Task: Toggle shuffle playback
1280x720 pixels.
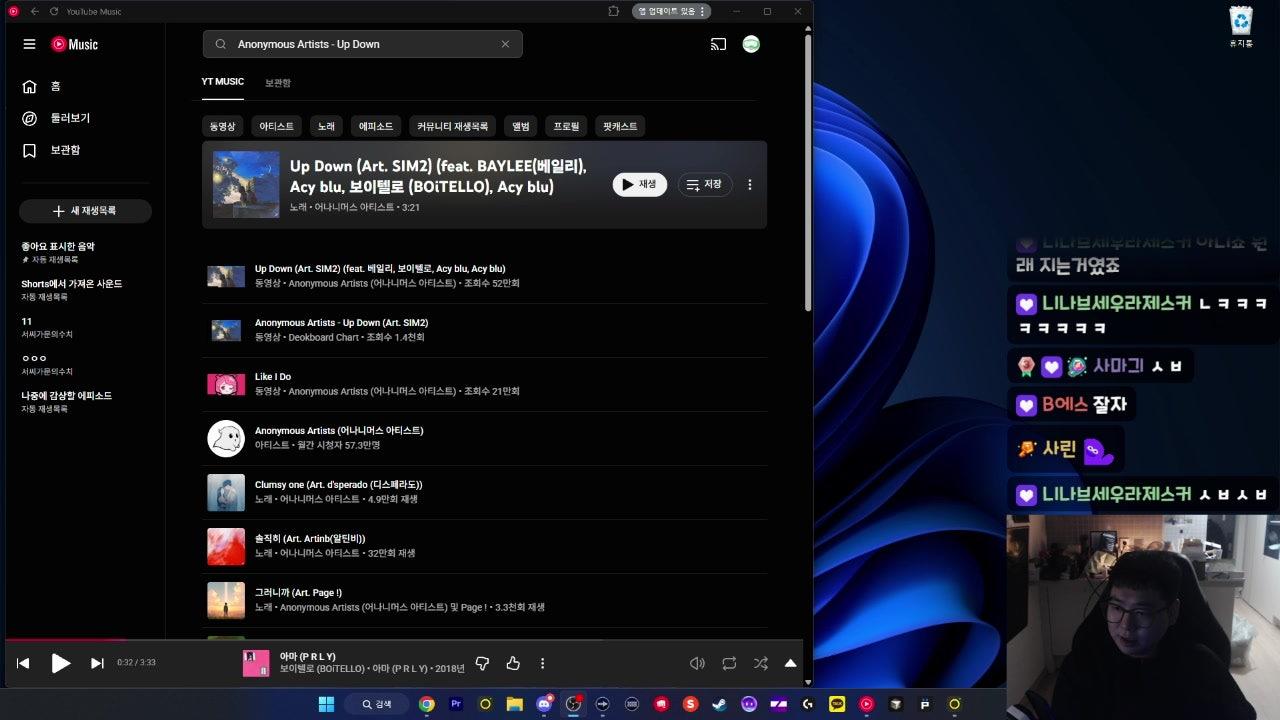Action: [x=760, y=663]
